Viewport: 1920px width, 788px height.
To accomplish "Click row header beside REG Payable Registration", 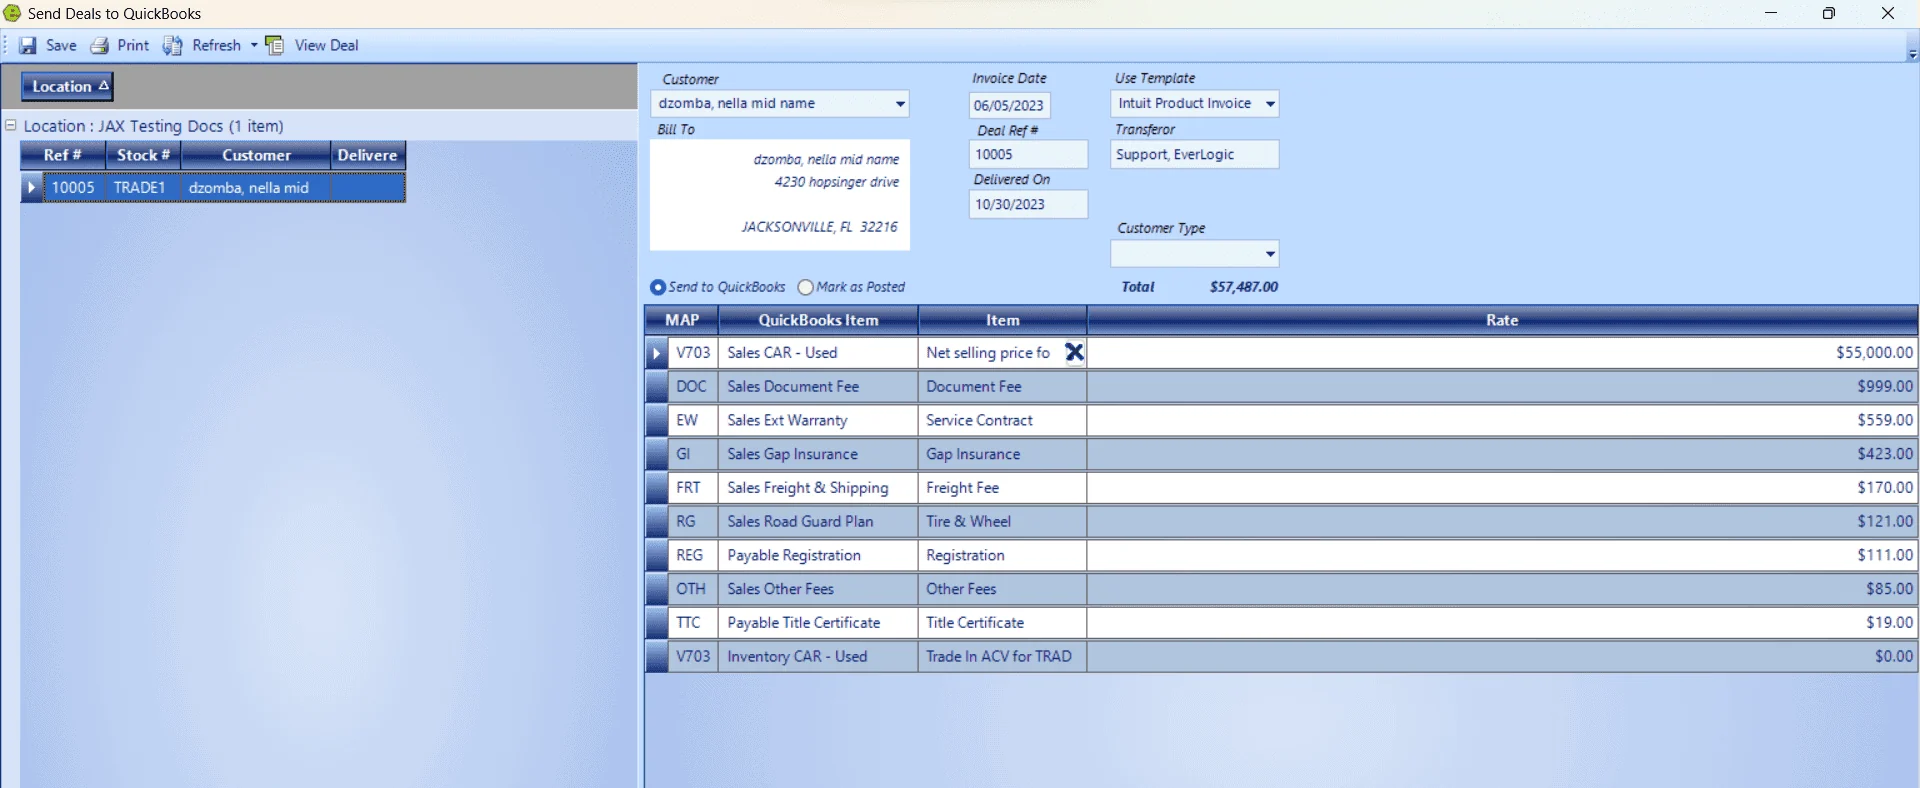I will coord(657,556).
